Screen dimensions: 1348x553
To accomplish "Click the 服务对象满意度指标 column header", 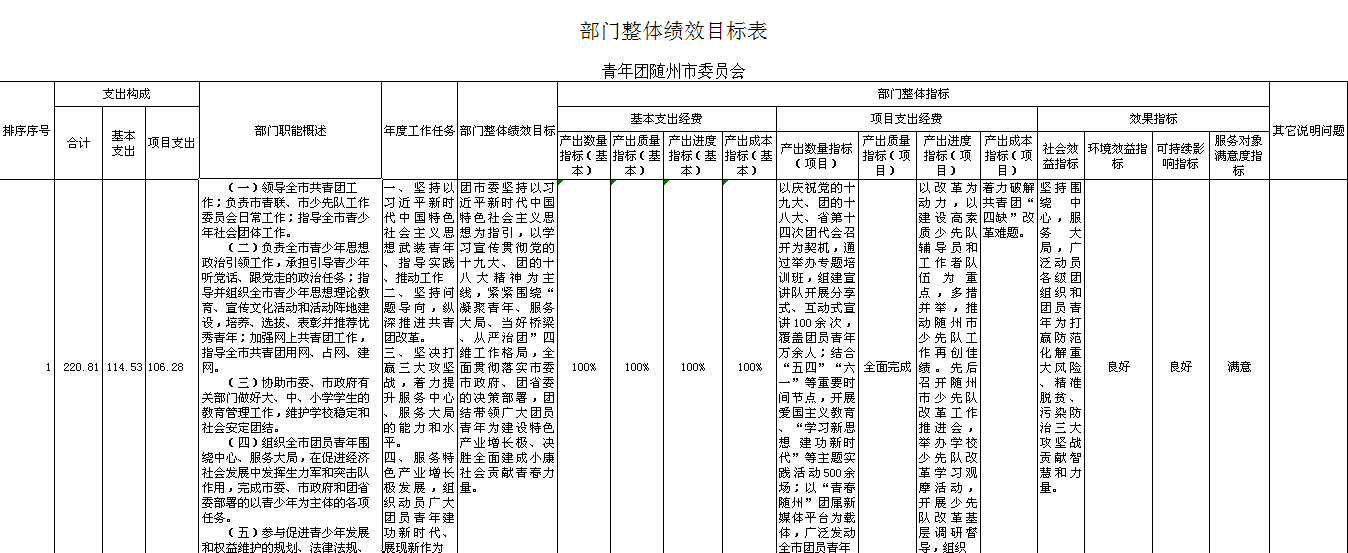I will tap(1238, 155).
